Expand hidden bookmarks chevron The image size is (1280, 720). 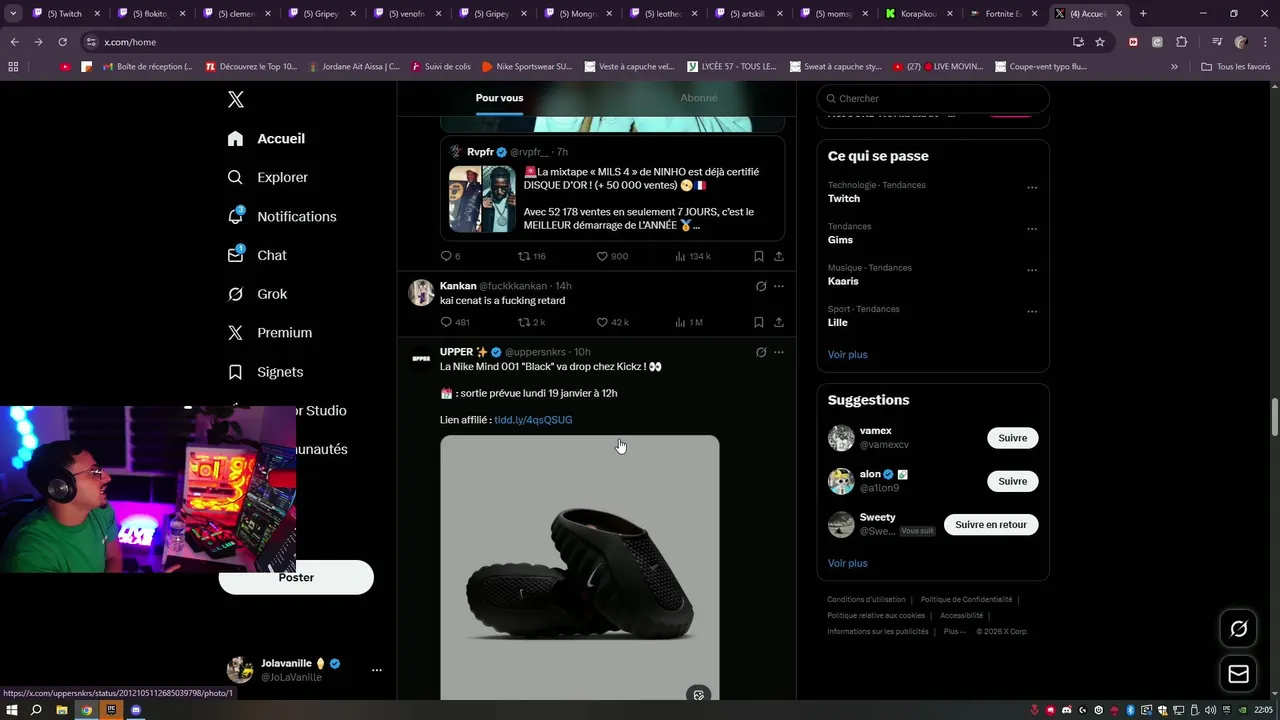coord(1174,67)
